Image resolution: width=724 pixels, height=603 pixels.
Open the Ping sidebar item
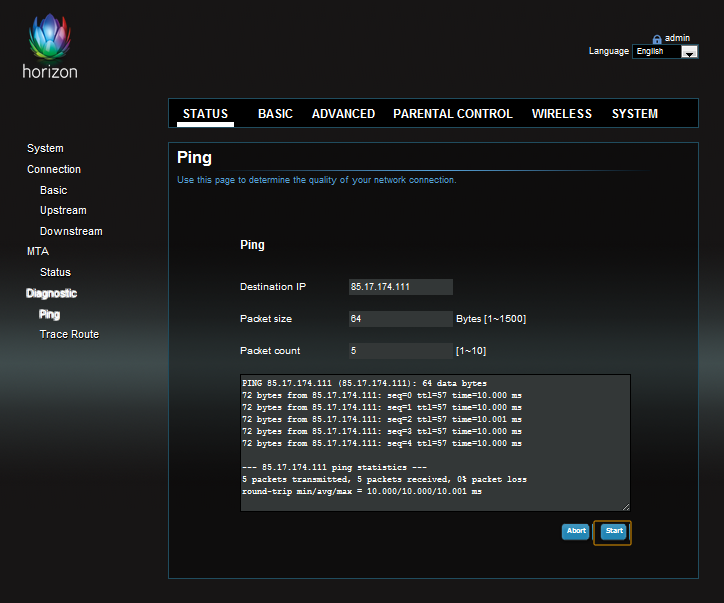49,314
